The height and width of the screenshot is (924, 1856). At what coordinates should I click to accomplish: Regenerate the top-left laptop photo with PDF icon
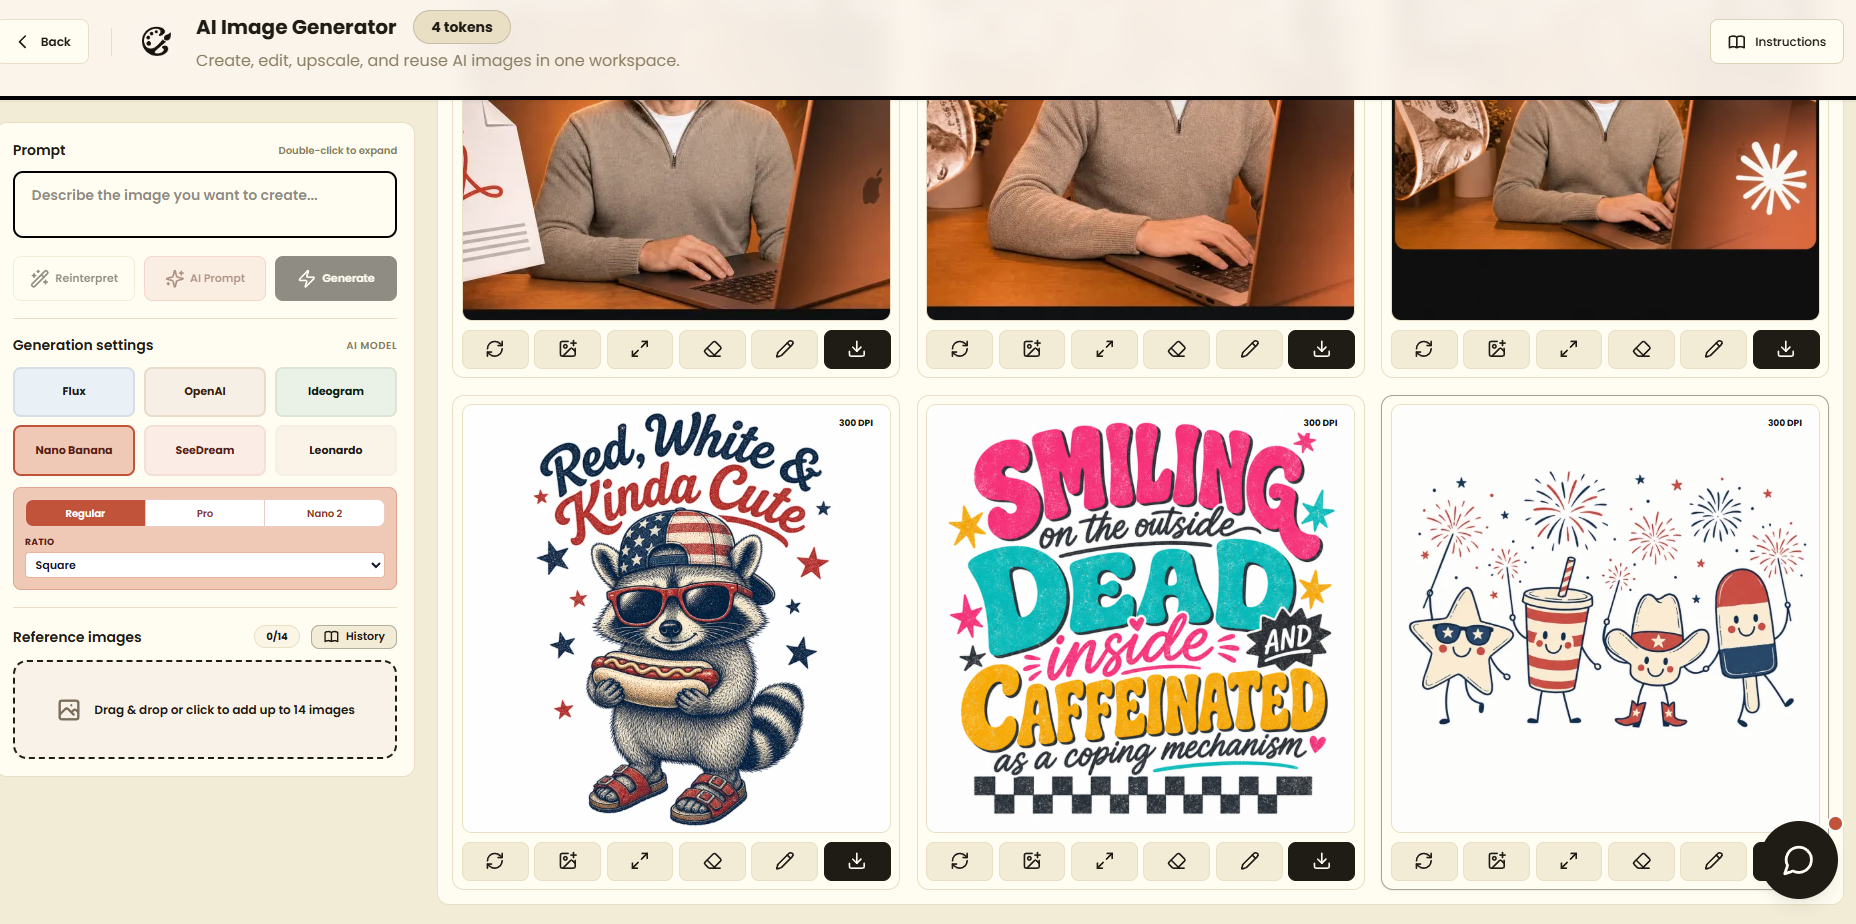495,349
